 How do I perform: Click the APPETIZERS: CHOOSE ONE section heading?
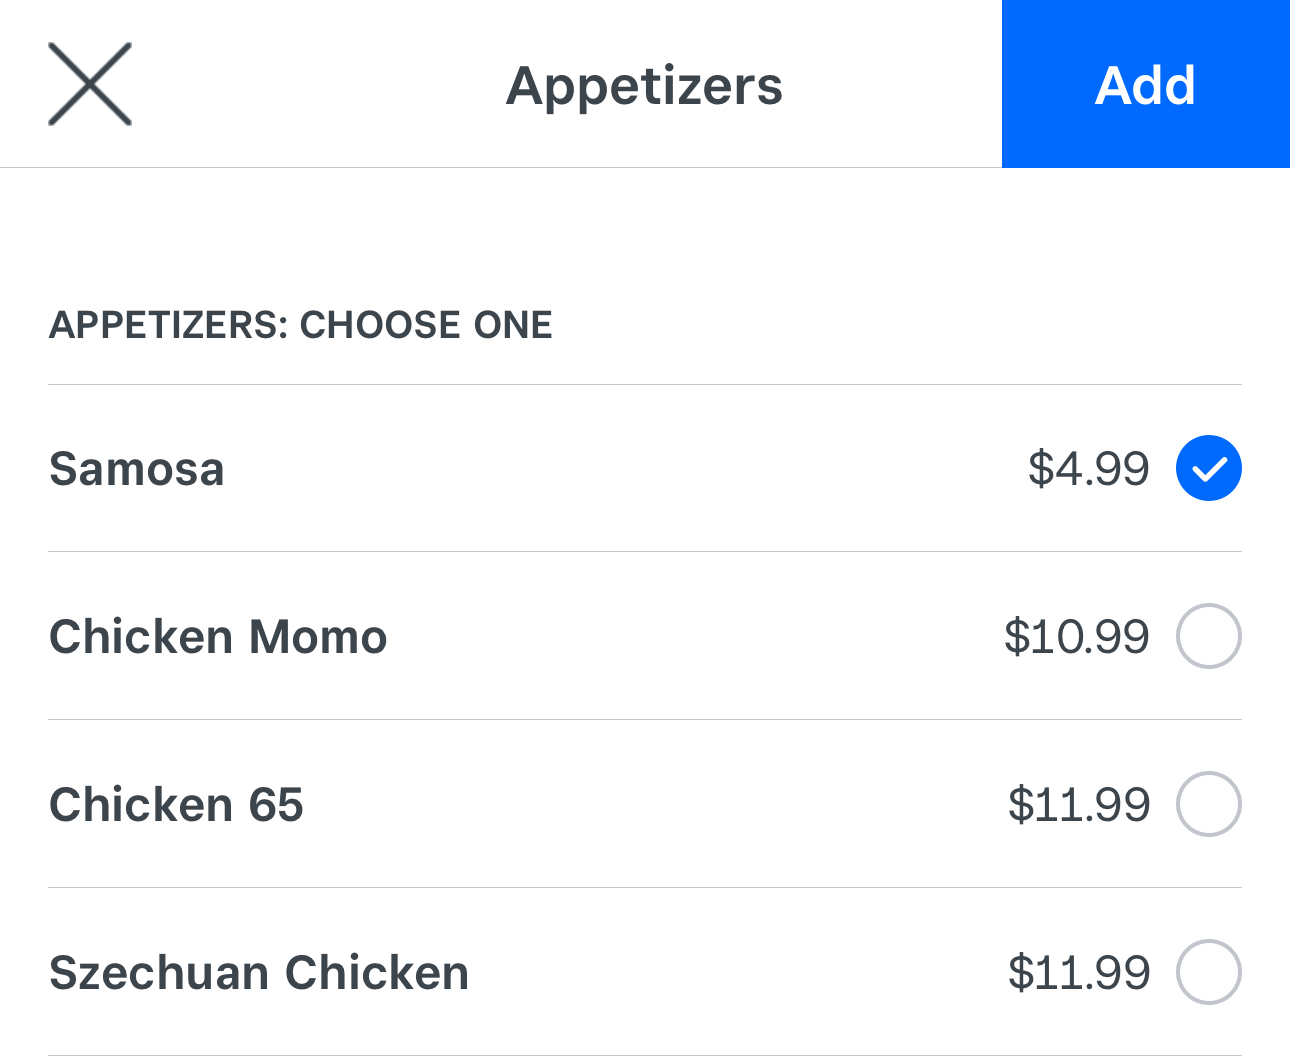tap(300, 325)
